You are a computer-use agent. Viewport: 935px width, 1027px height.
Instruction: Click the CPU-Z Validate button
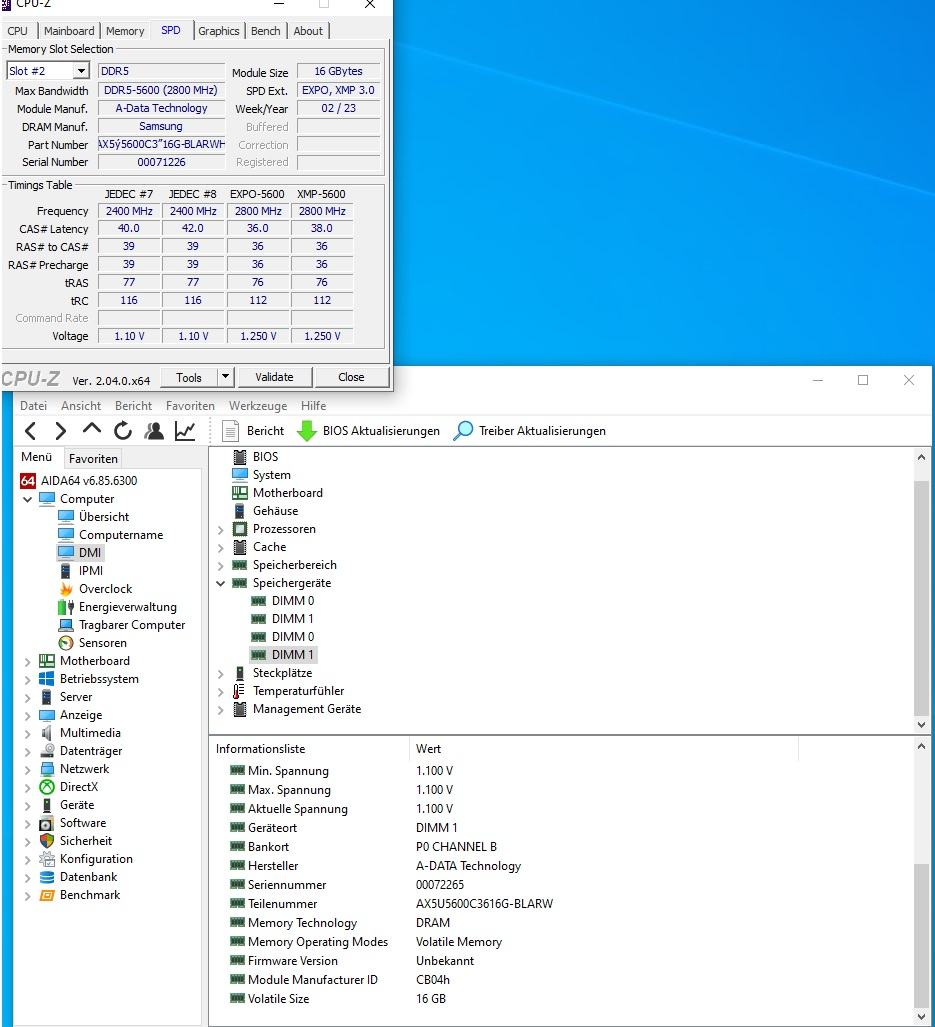274,377
